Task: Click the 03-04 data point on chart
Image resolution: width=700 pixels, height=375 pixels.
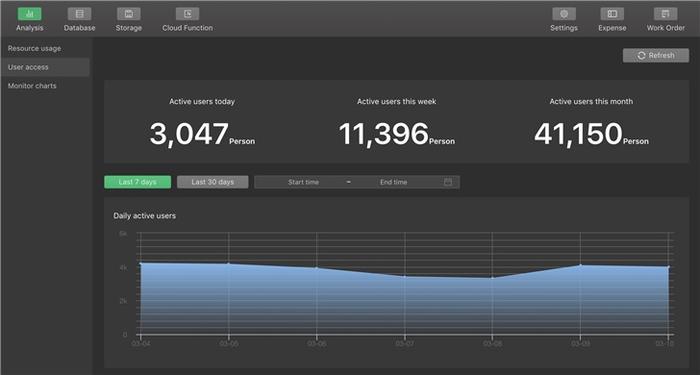Action: (141, 263)
